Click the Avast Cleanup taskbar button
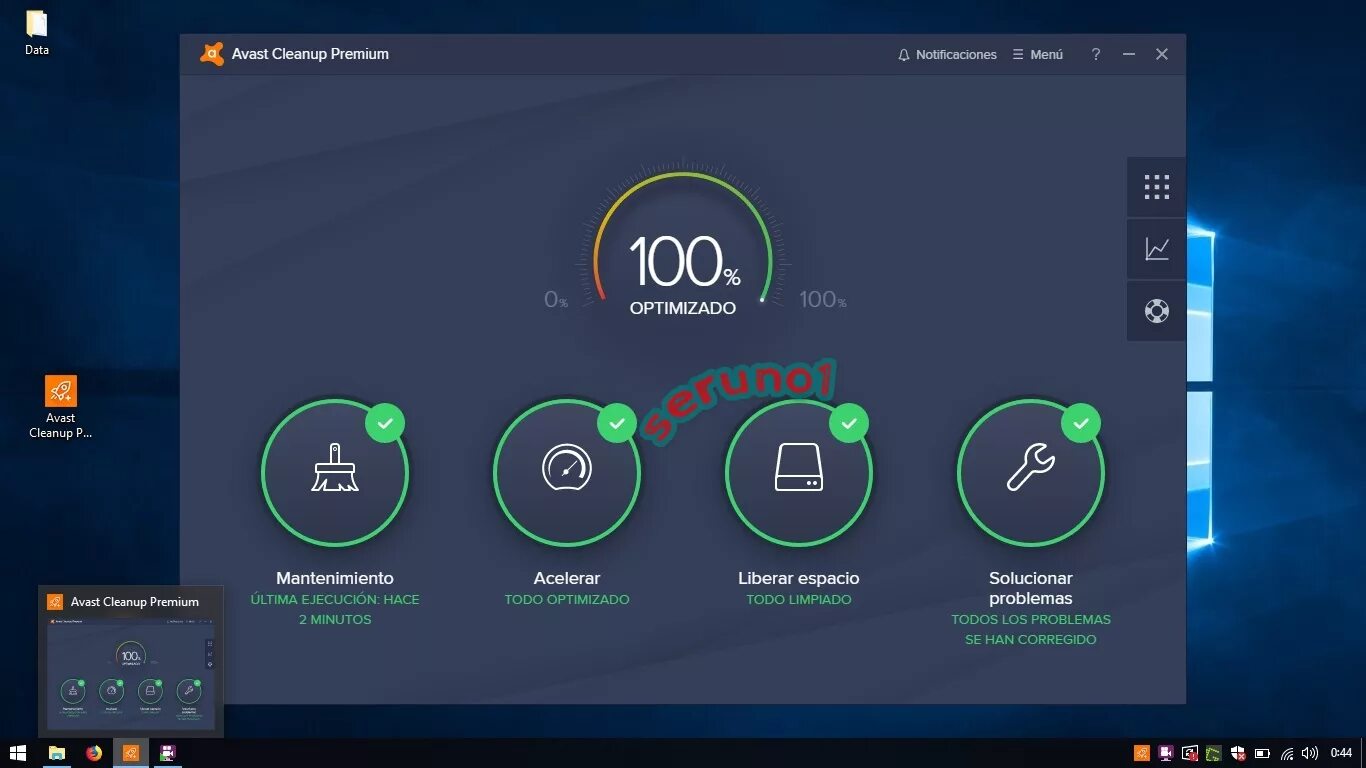Viewport: 1366px width, 768px height. point(131,753)
